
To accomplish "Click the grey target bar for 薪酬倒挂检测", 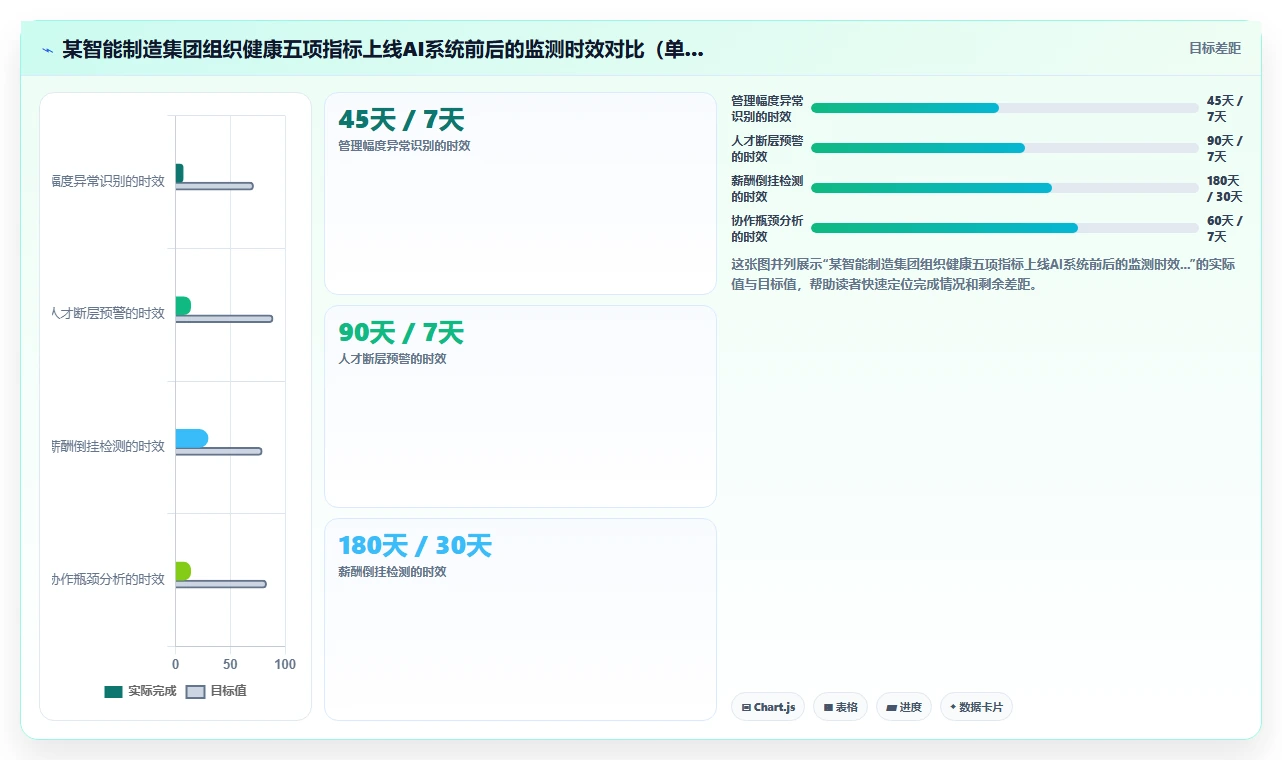I will coord(218,451).
